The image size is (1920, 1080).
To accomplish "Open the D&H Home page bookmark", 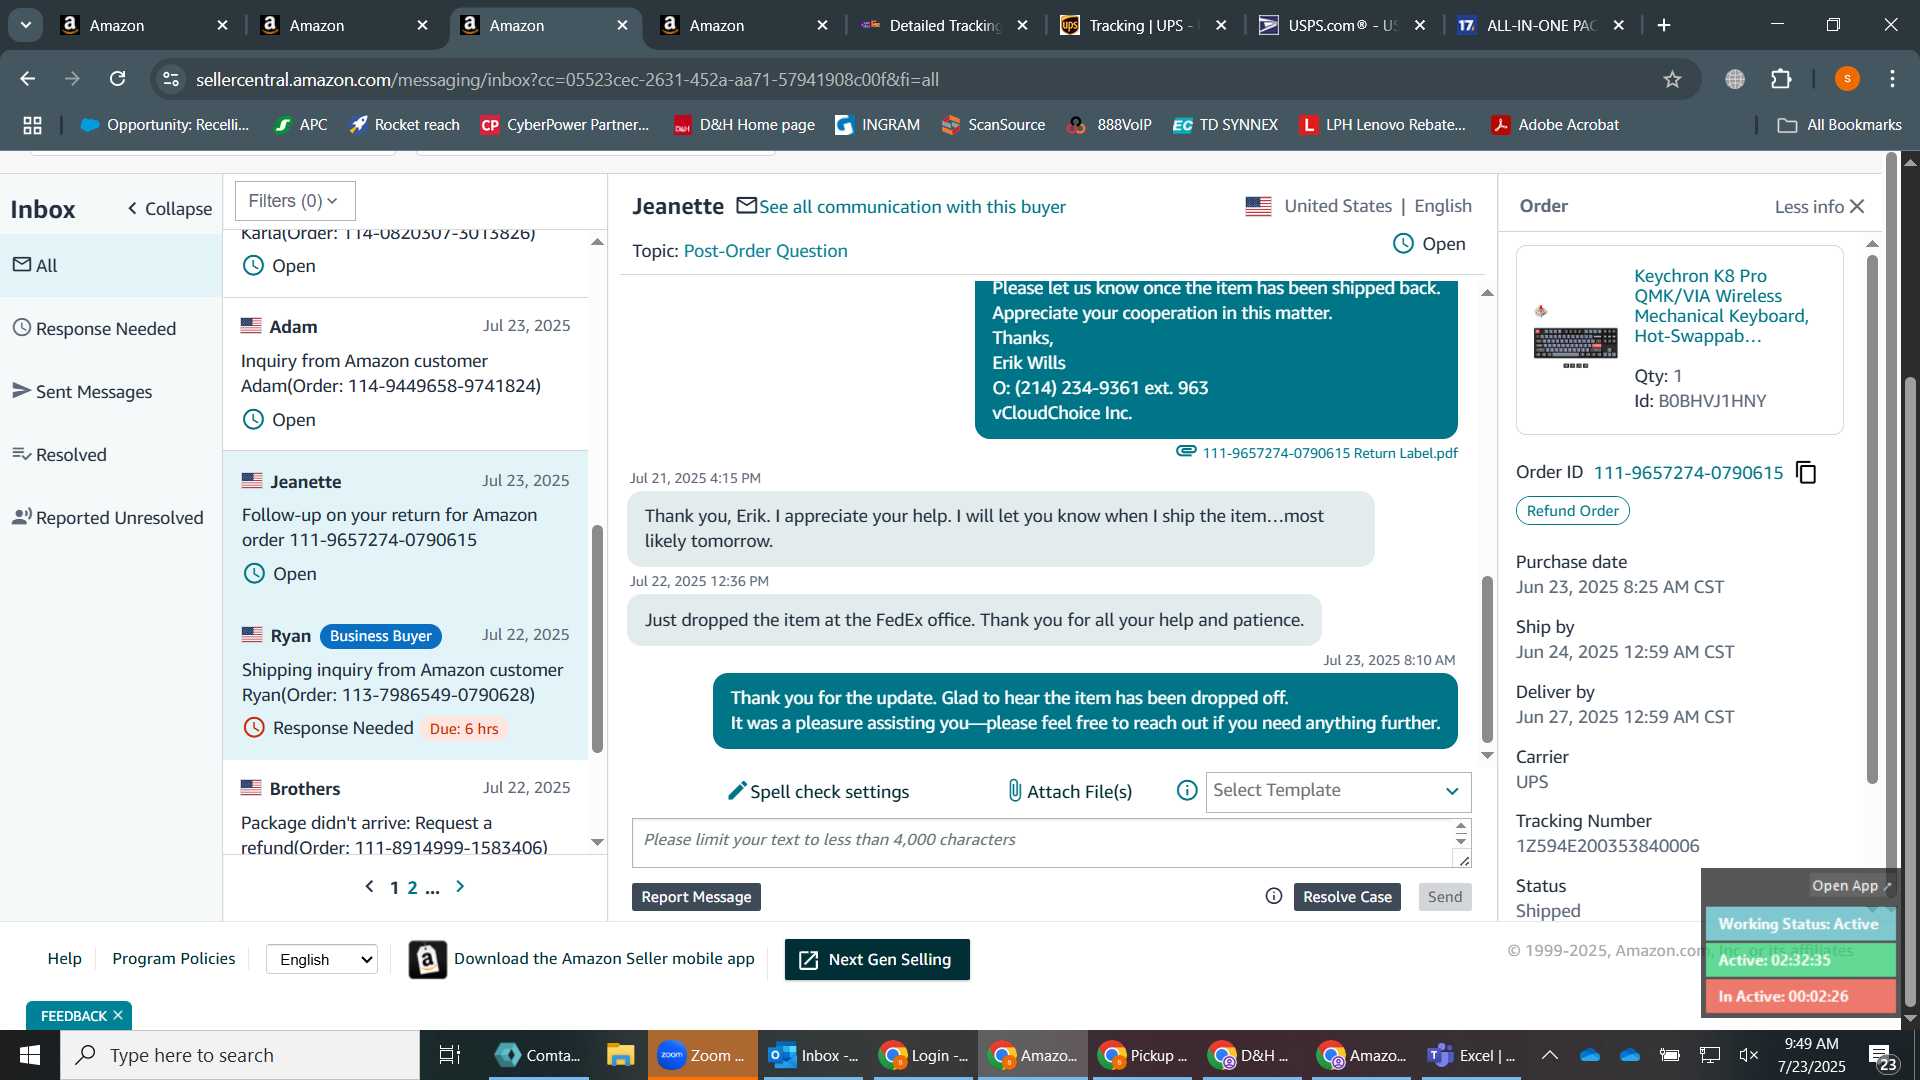I will [745, 125].
